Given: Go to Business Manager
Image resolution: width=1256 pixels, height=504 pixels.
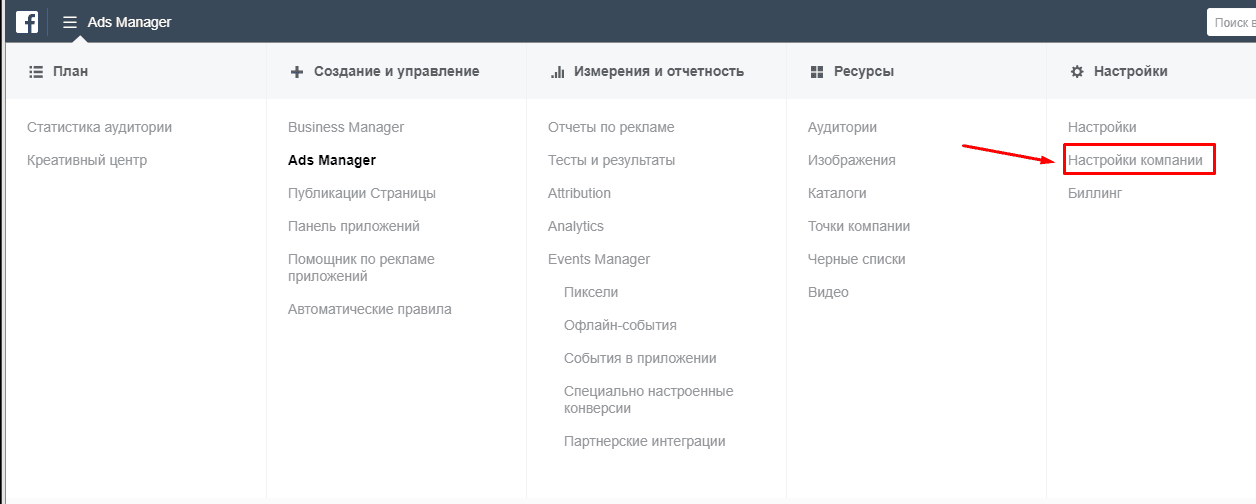Looking at the screenshot, I should [346, 127].
